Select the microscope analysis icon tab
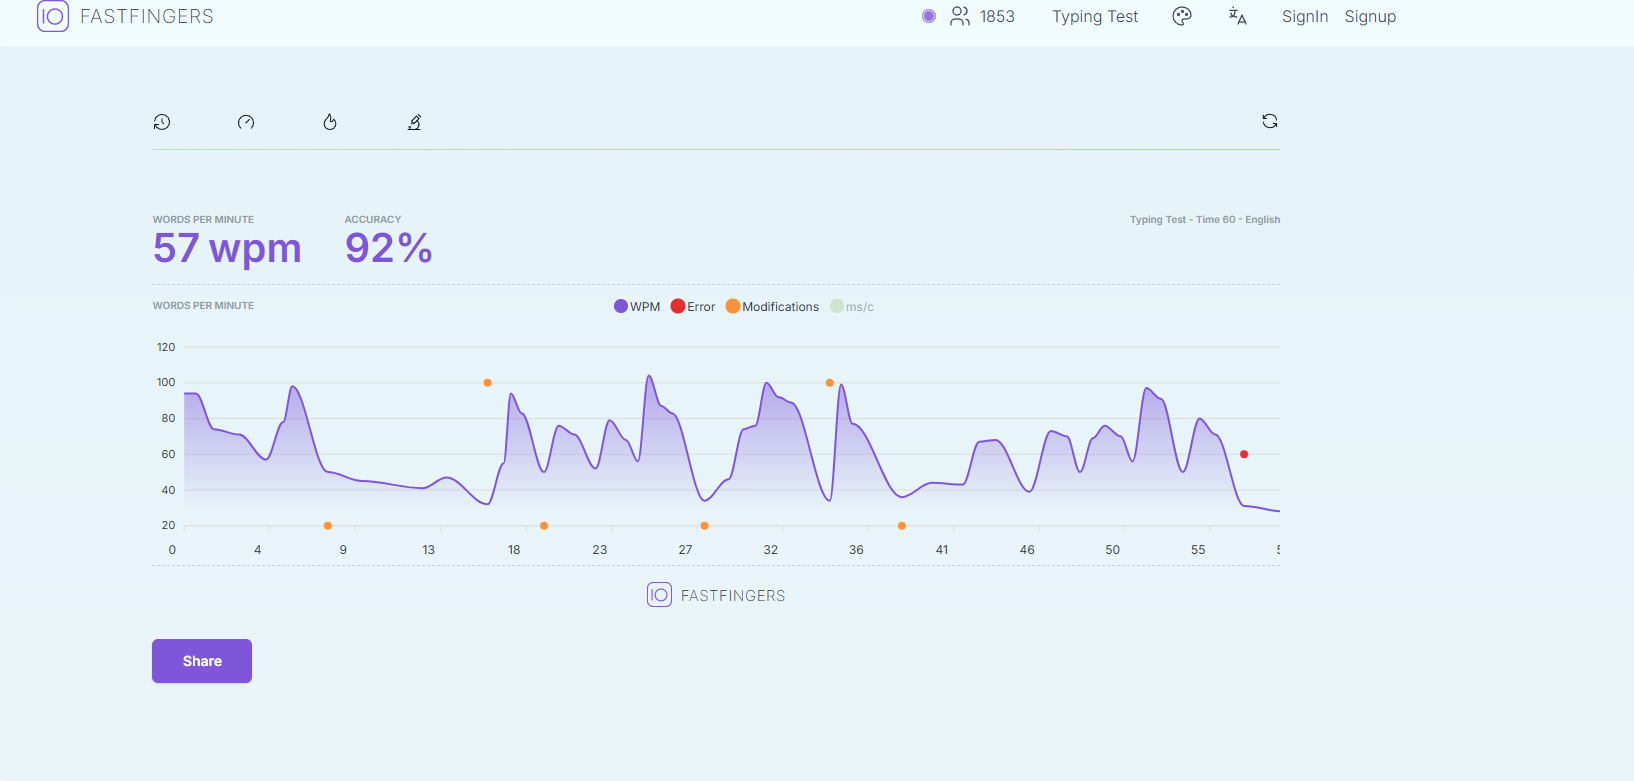The height and width of the screenshot is (781, 1634). point(414,122)
